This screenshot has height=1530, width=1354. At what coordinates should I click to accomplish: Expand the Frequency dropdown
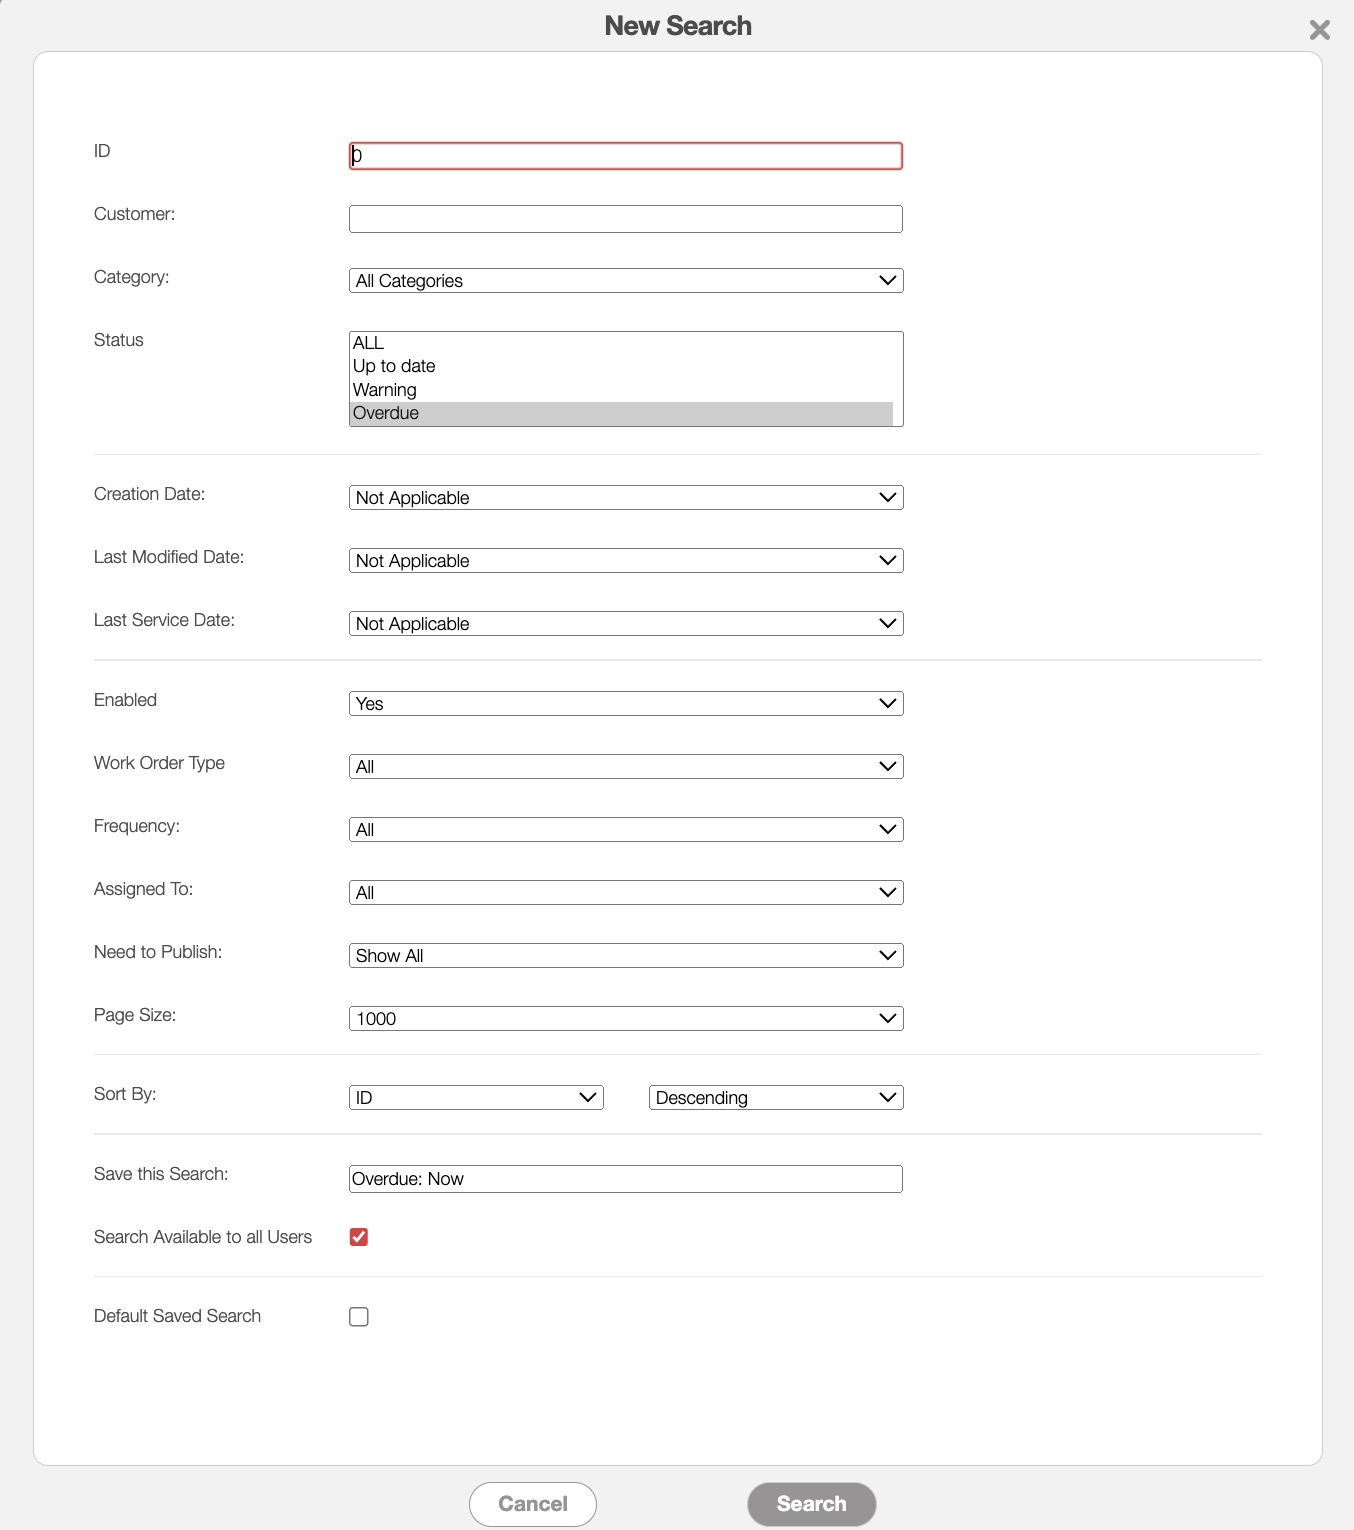click(626, 830)
